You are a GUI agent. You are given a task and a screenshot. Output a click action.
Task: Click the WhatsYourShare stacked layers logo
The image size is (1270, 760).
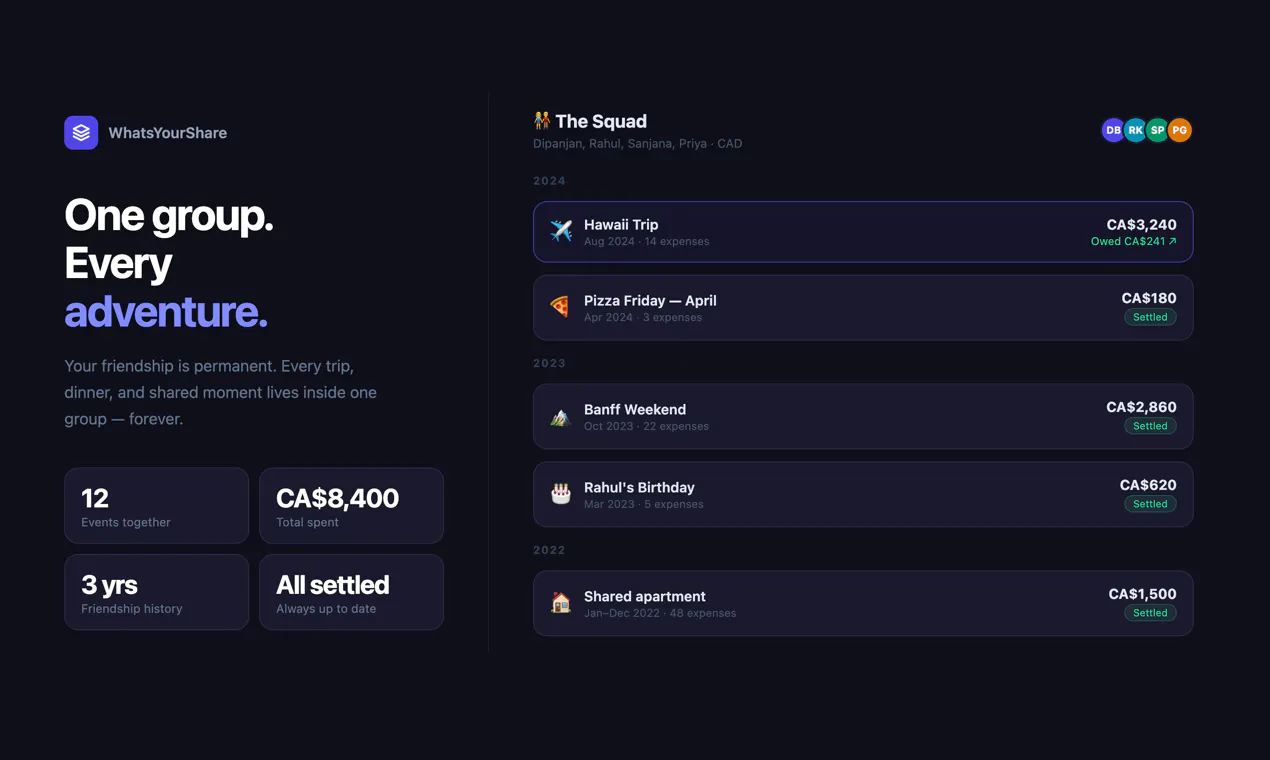[x=81, y=132]
